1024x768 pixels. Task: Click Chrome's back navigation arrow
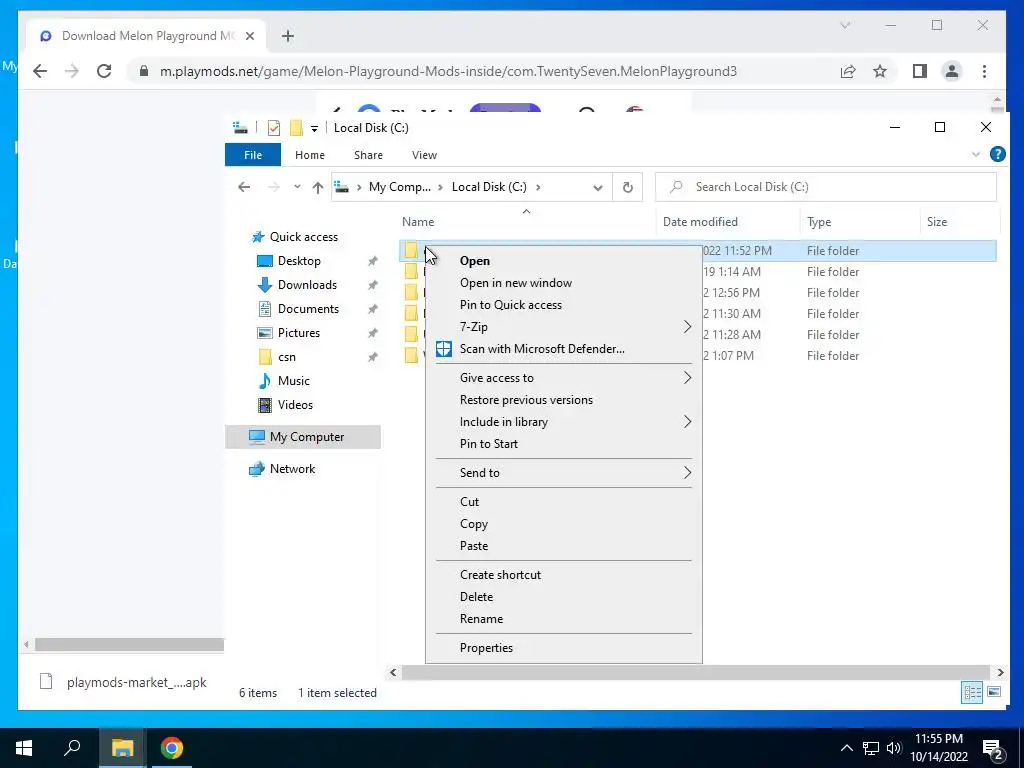click(40, 71)
